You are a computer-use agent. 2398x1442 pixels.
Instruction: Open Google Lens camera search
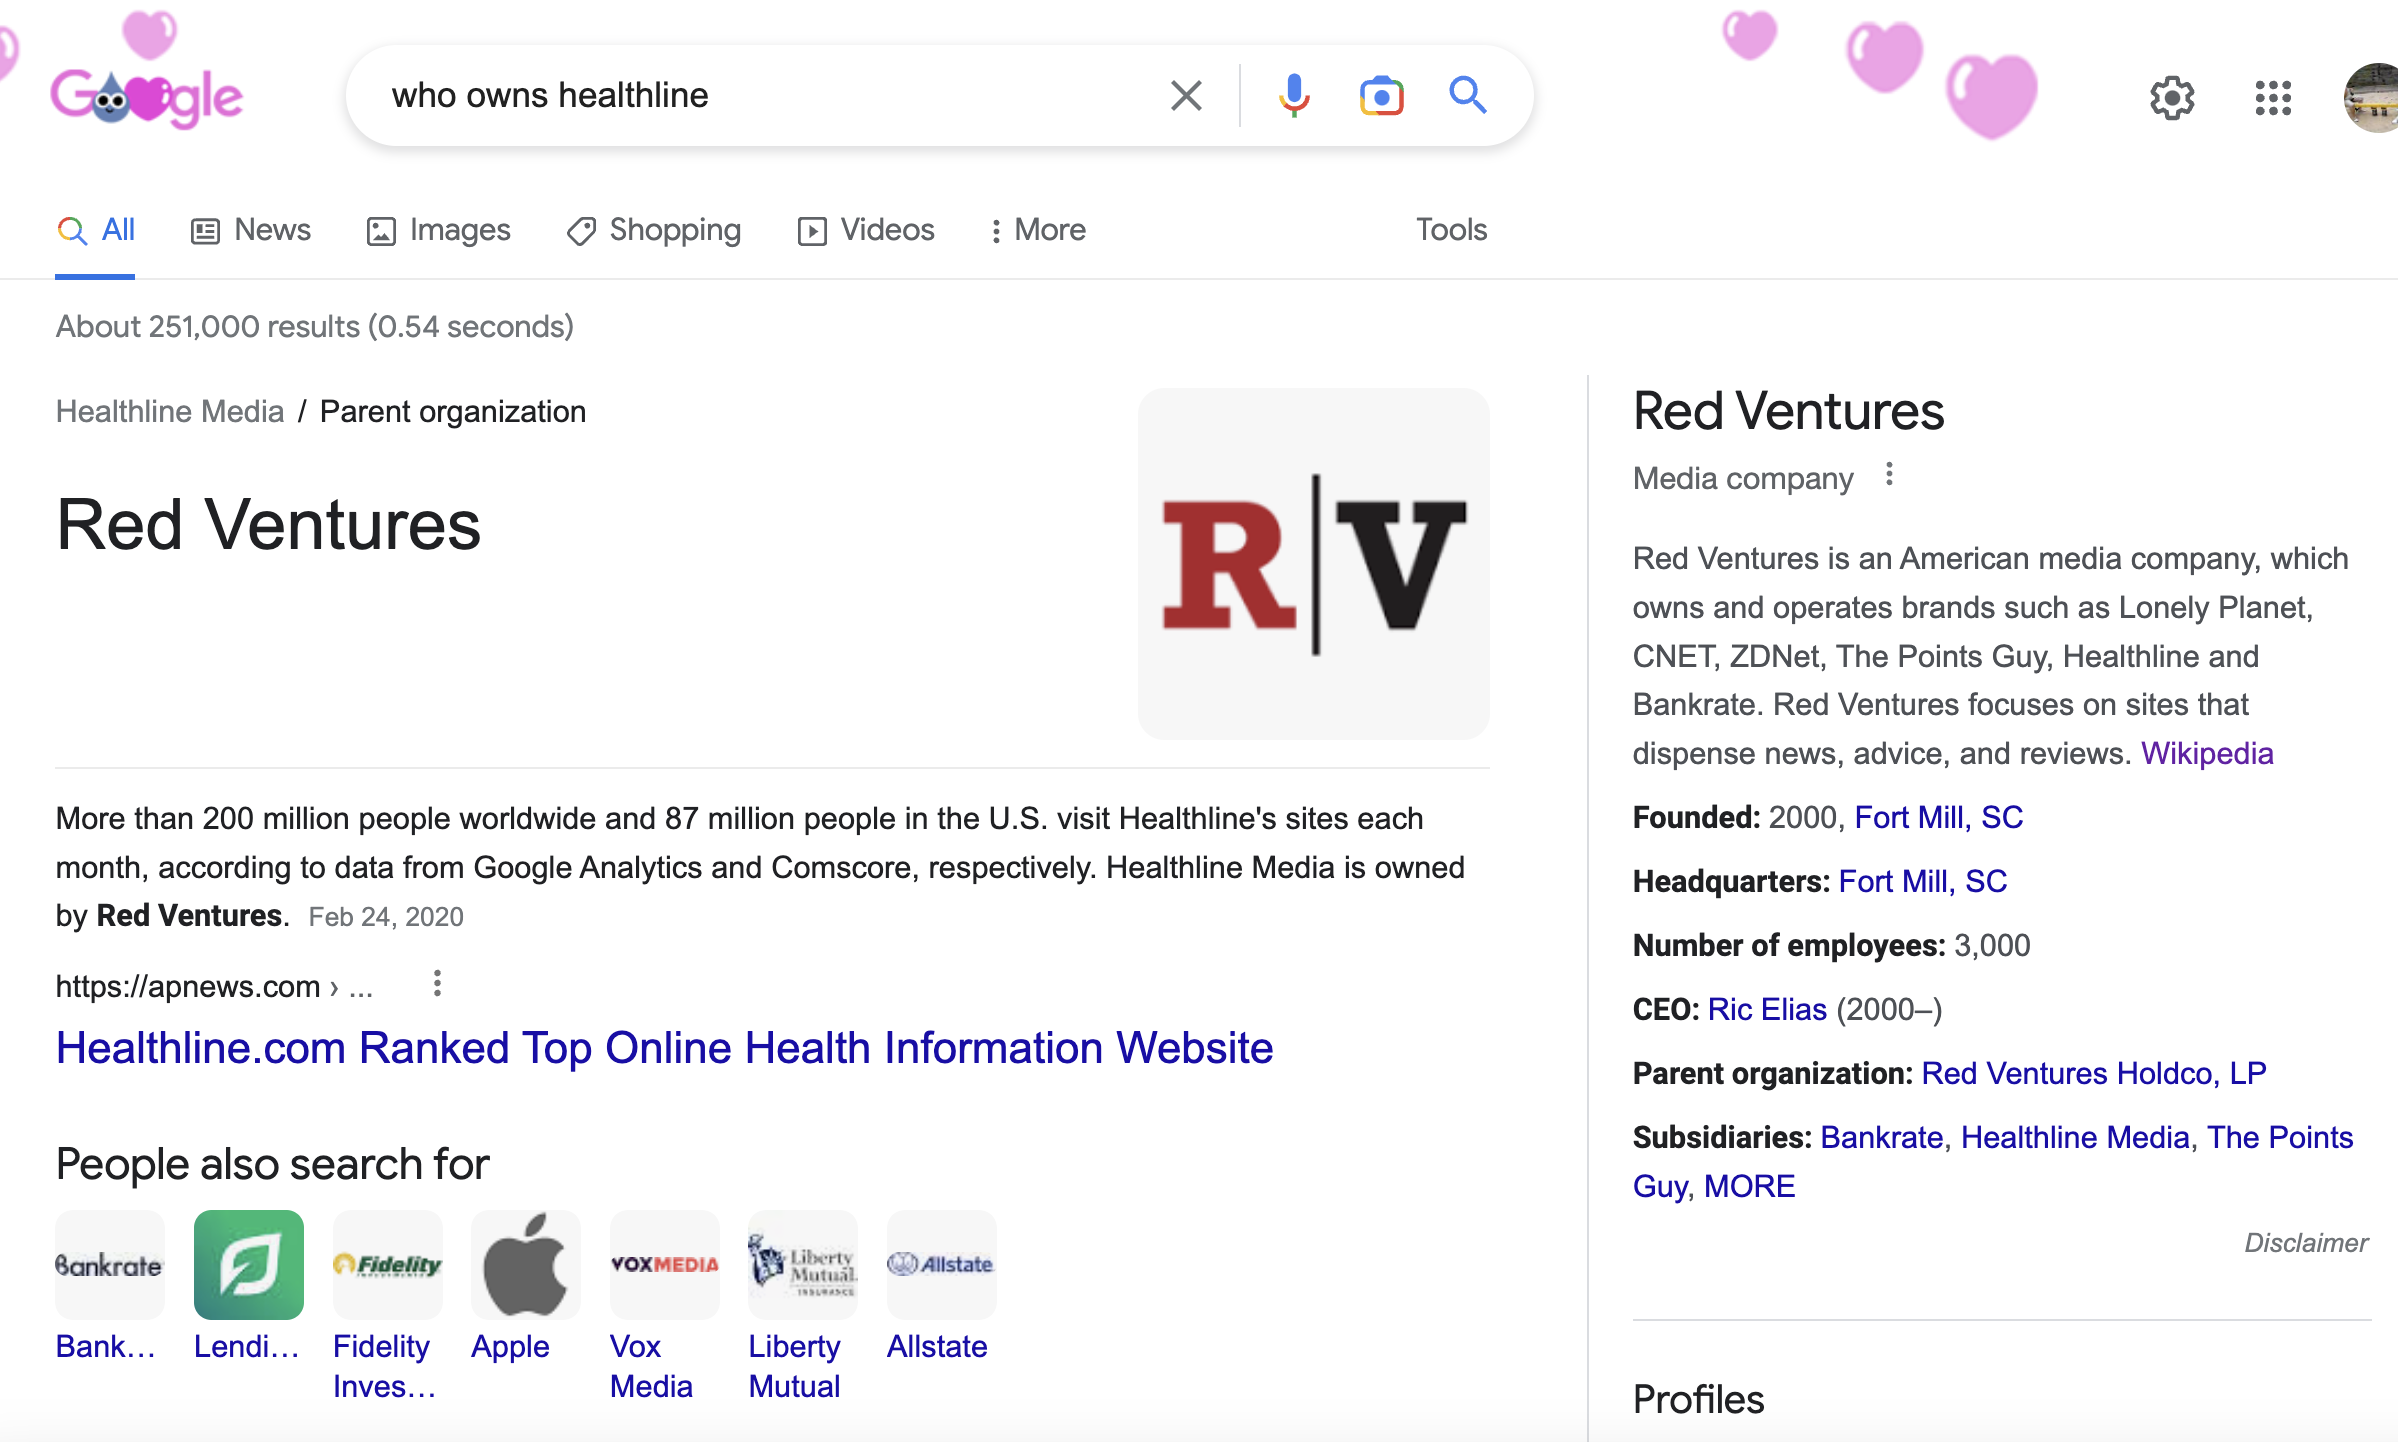(1381, 96)
